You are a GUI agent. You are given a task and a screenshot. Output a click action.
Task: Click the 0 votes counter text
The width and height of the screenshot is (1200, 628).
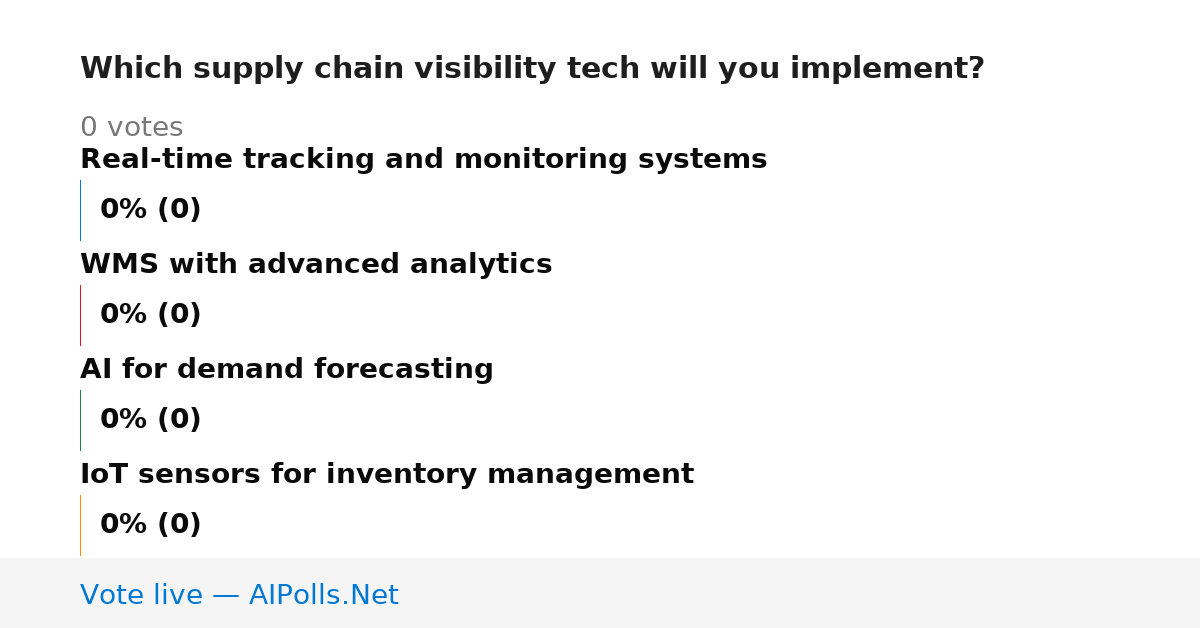pyautogui.click(x=131, y=128)
